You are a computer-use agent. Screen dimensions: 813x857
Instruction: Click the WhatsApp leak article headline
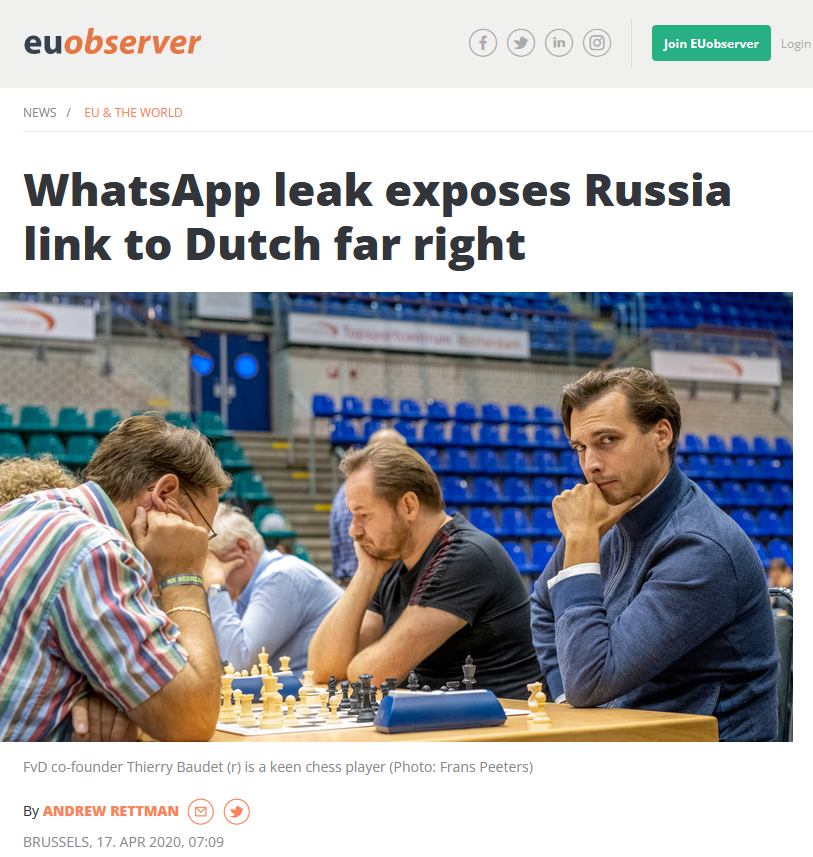pos(377,219)
